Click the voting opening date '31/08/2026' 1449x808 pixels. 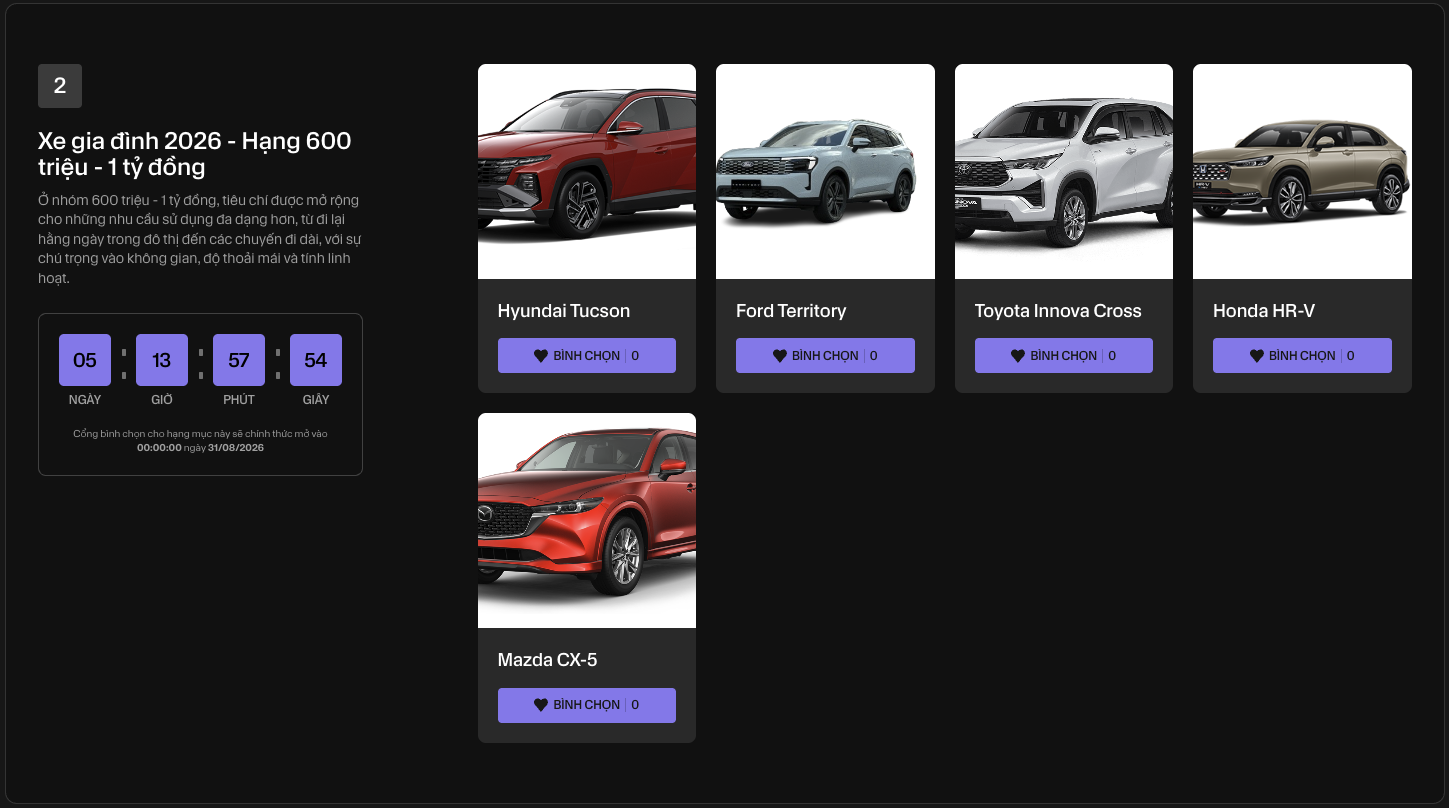(x=236, y=448)
